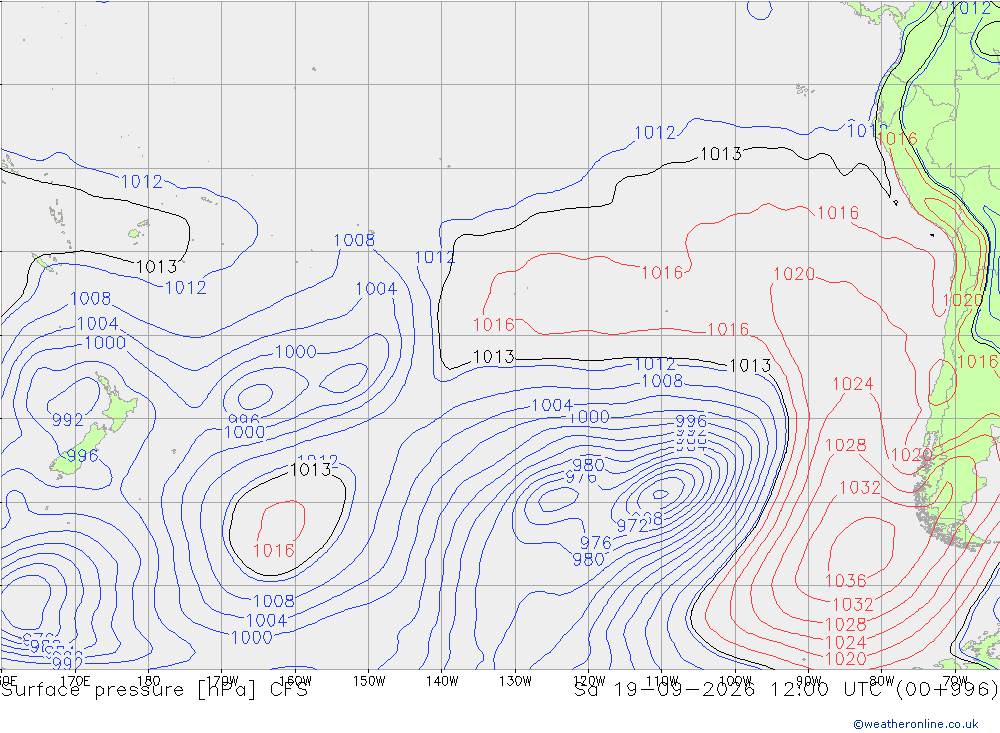Click the 1036 high pressure label

pyautogui.click(x=846, y=581)
